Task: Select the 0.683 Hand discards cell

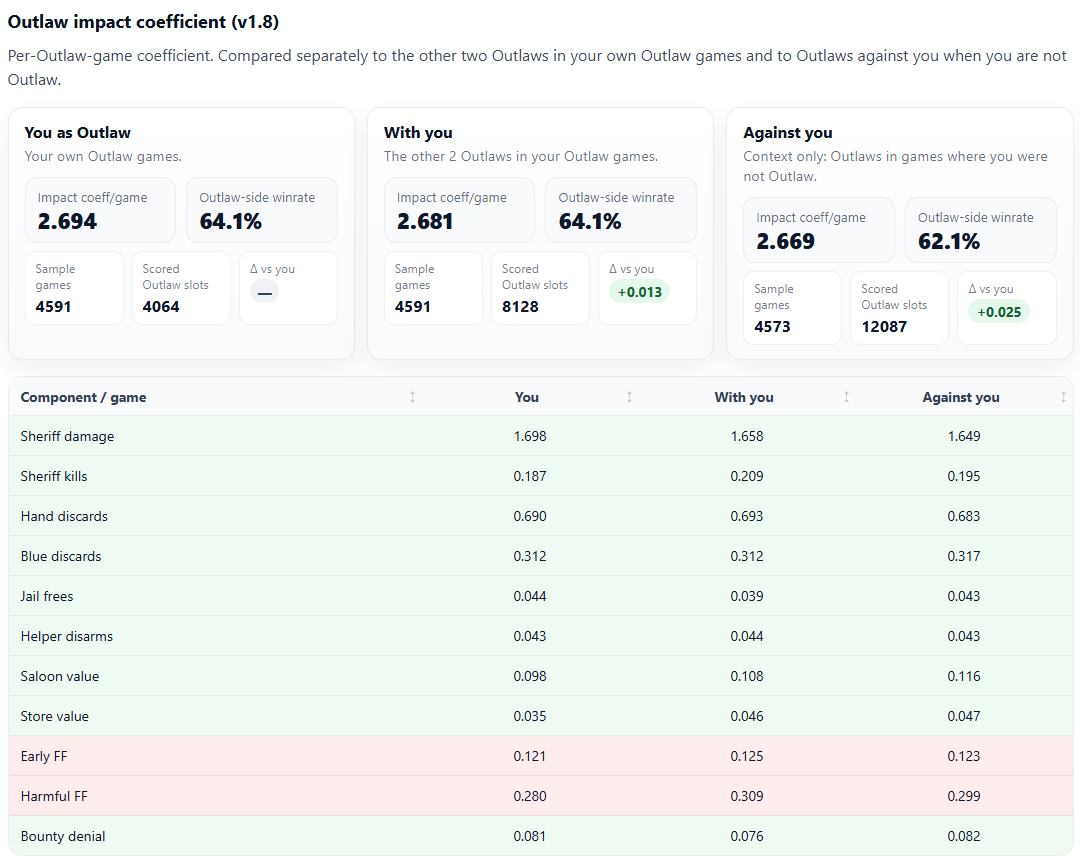Action: point(964,517)
